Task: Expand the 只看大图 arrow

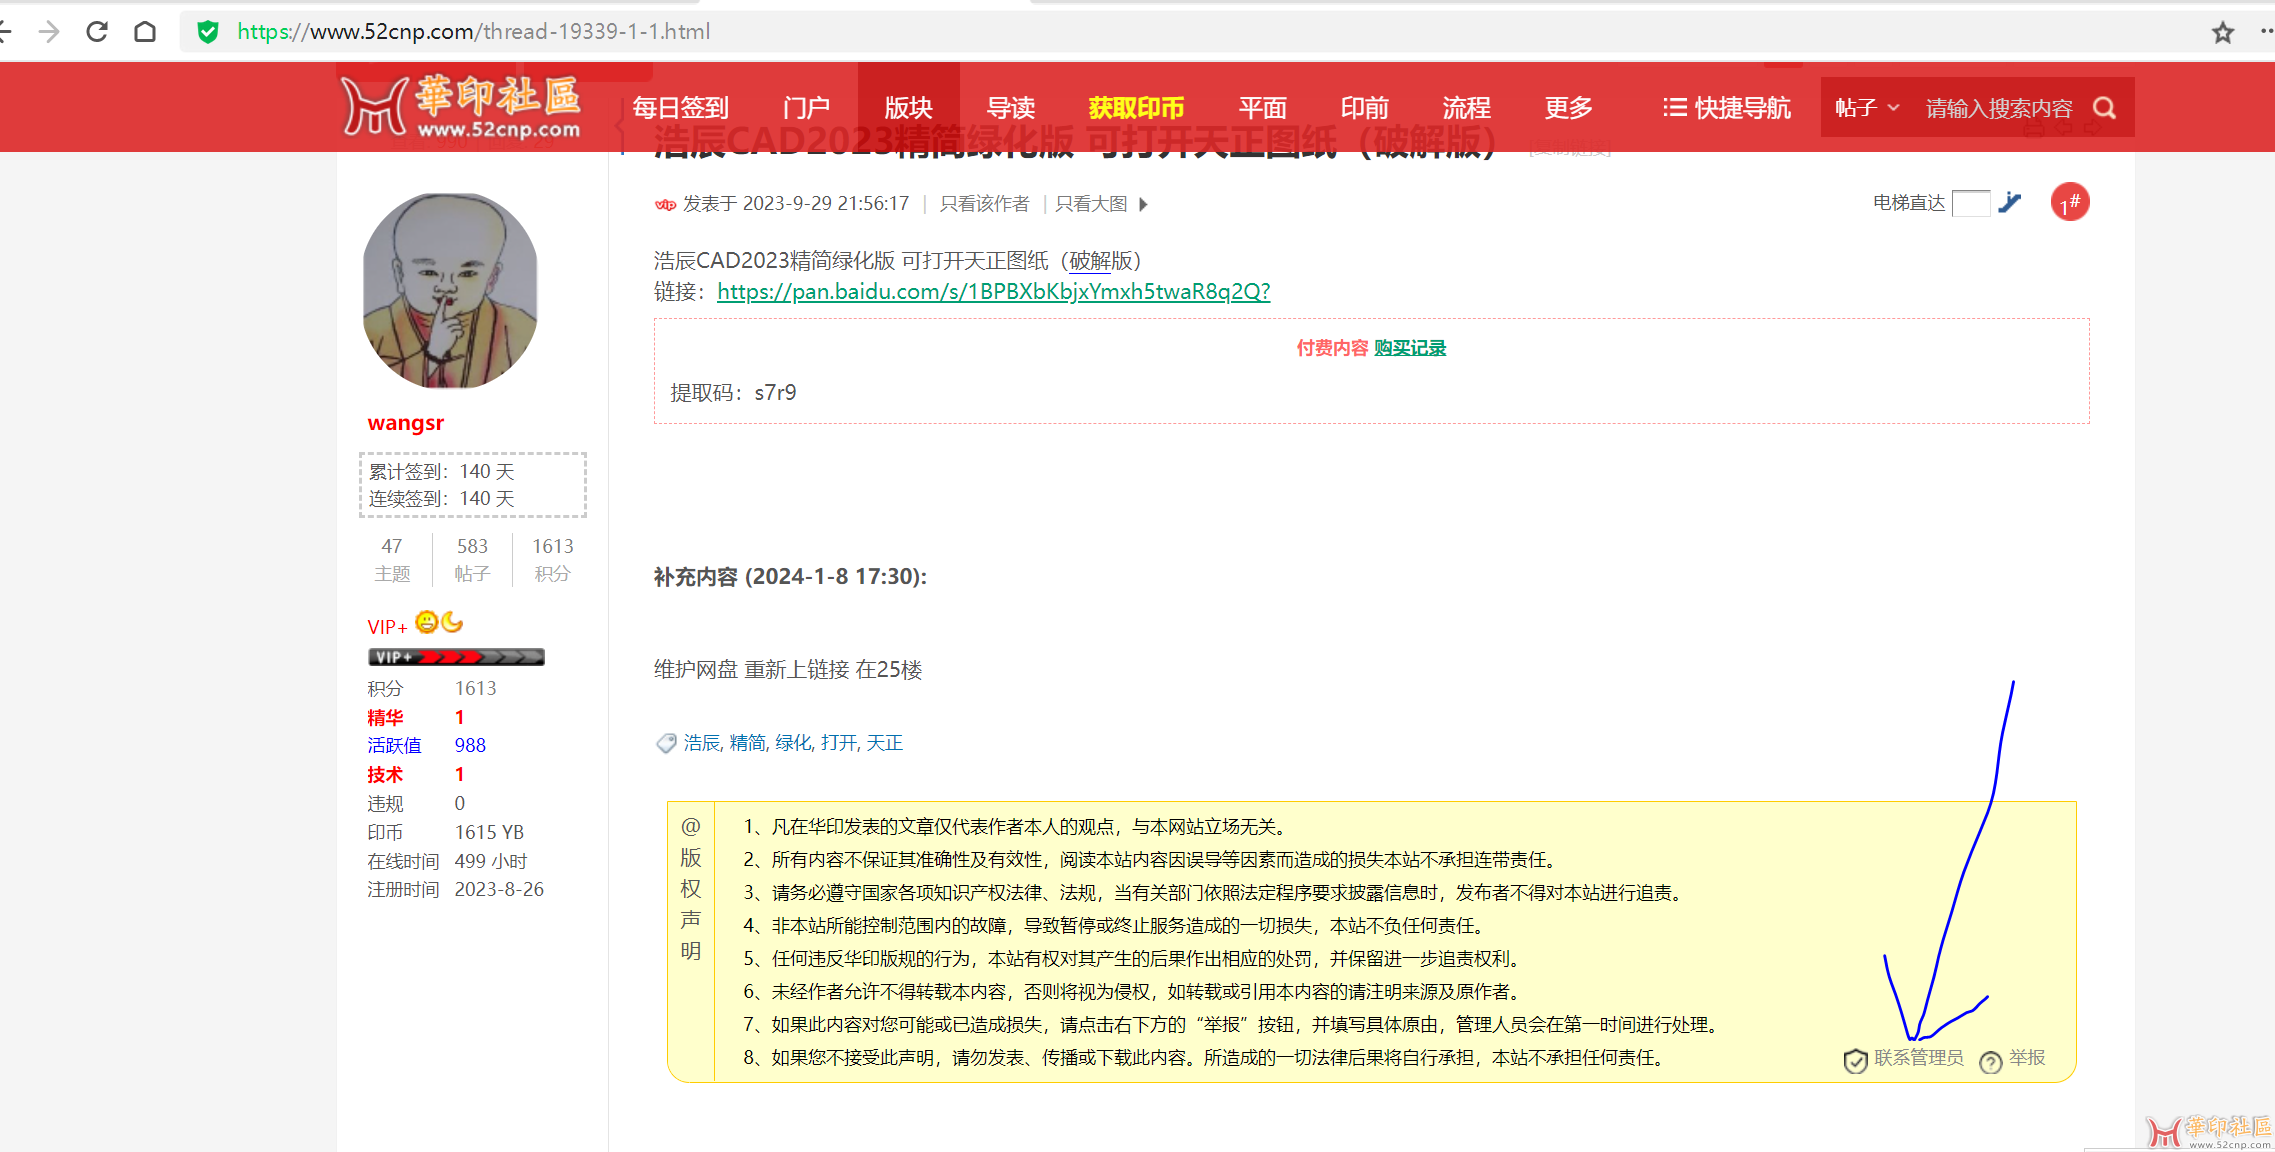Action: click(1143, 204)
